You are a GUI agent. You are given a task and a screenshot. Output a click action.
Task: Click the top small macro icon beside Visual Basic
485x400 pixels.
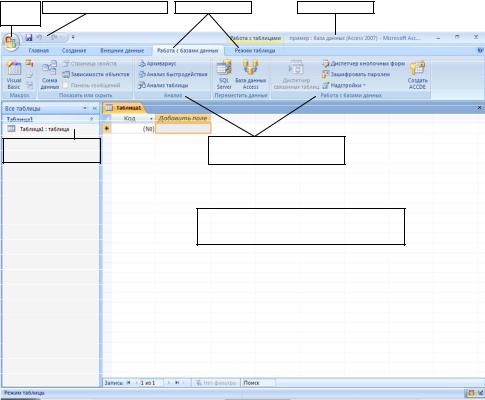[x=29, y=63]
